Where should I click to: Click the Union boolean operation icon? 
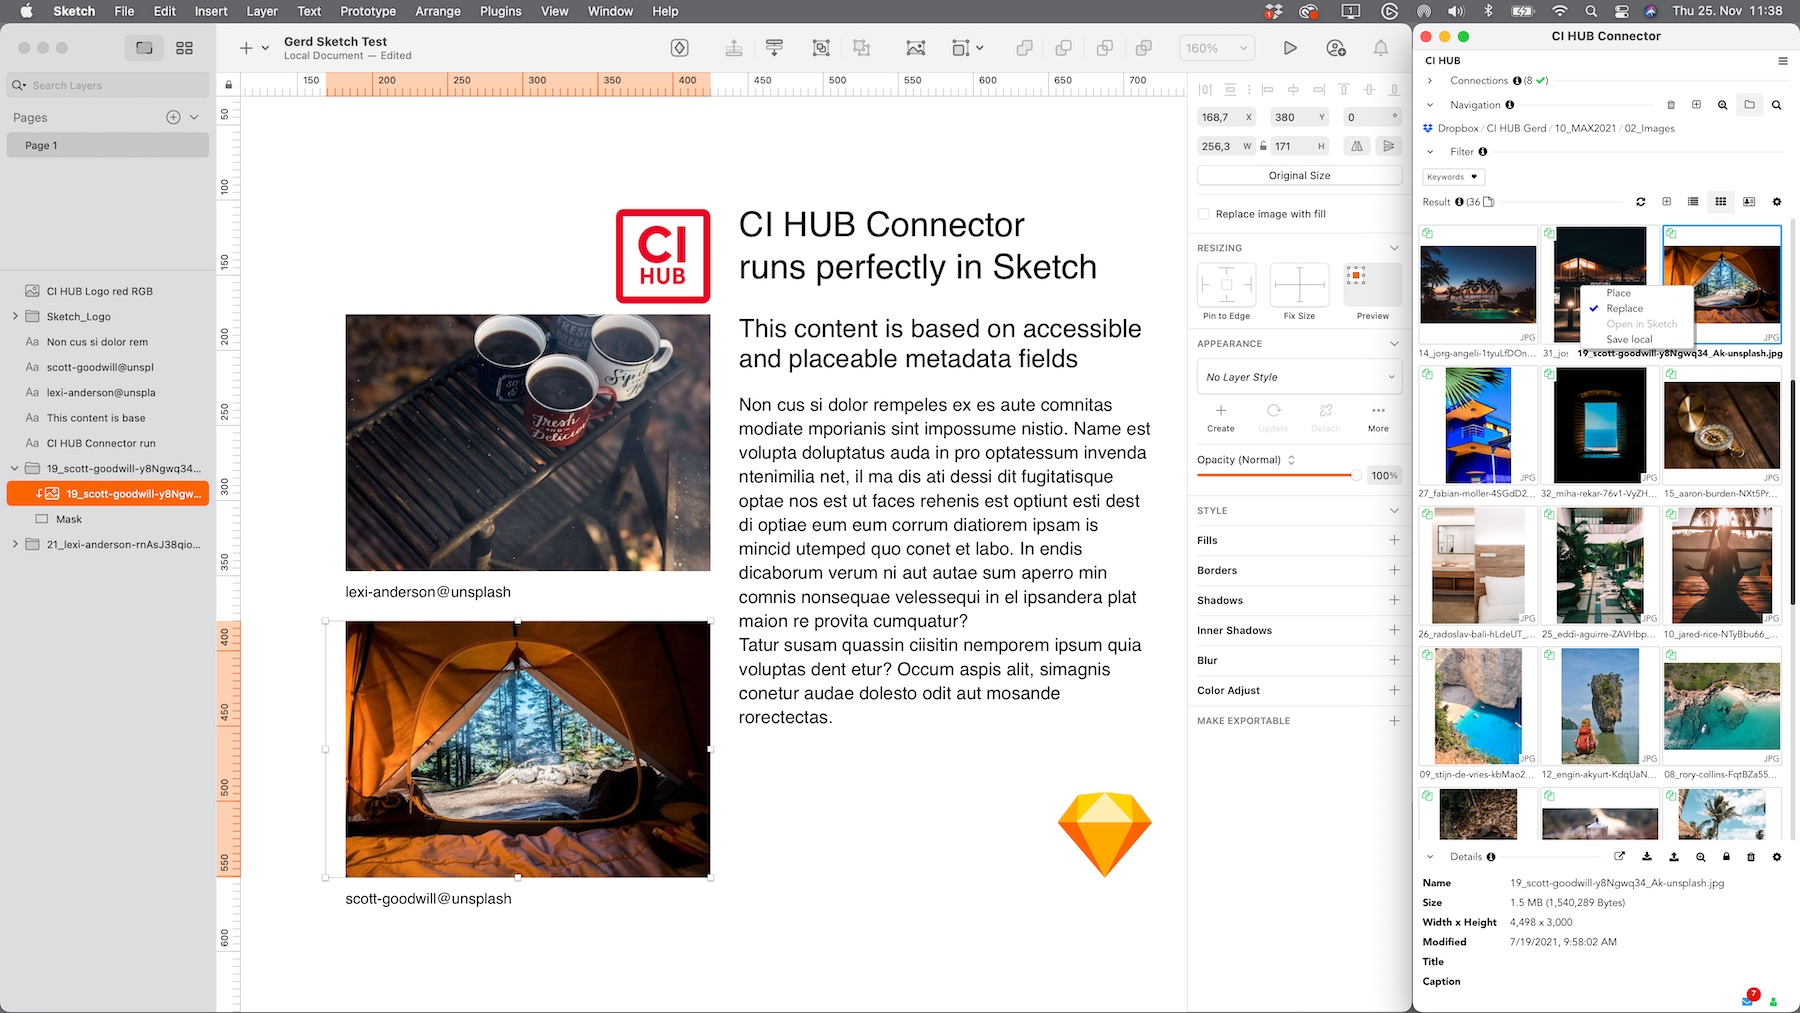tap(1024, 48)
